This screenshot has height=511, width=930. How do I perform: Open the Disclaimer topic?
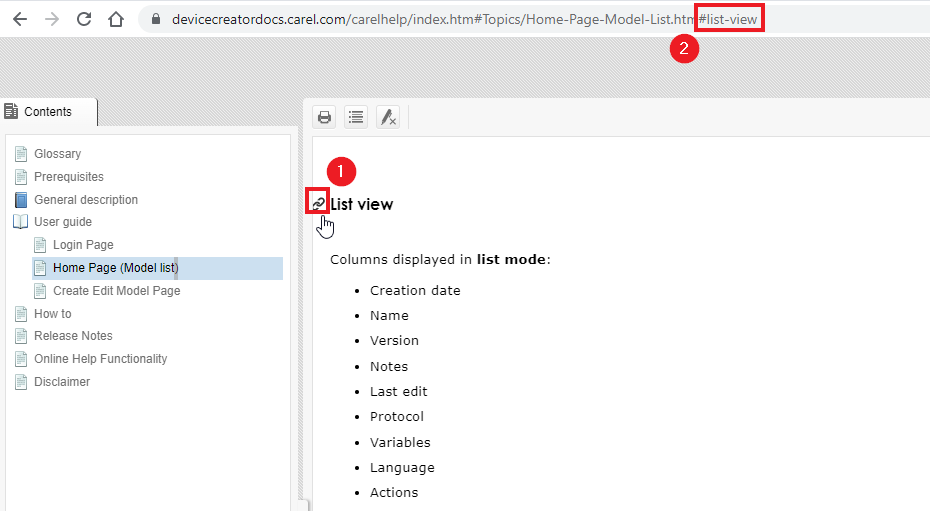[62, 382]
